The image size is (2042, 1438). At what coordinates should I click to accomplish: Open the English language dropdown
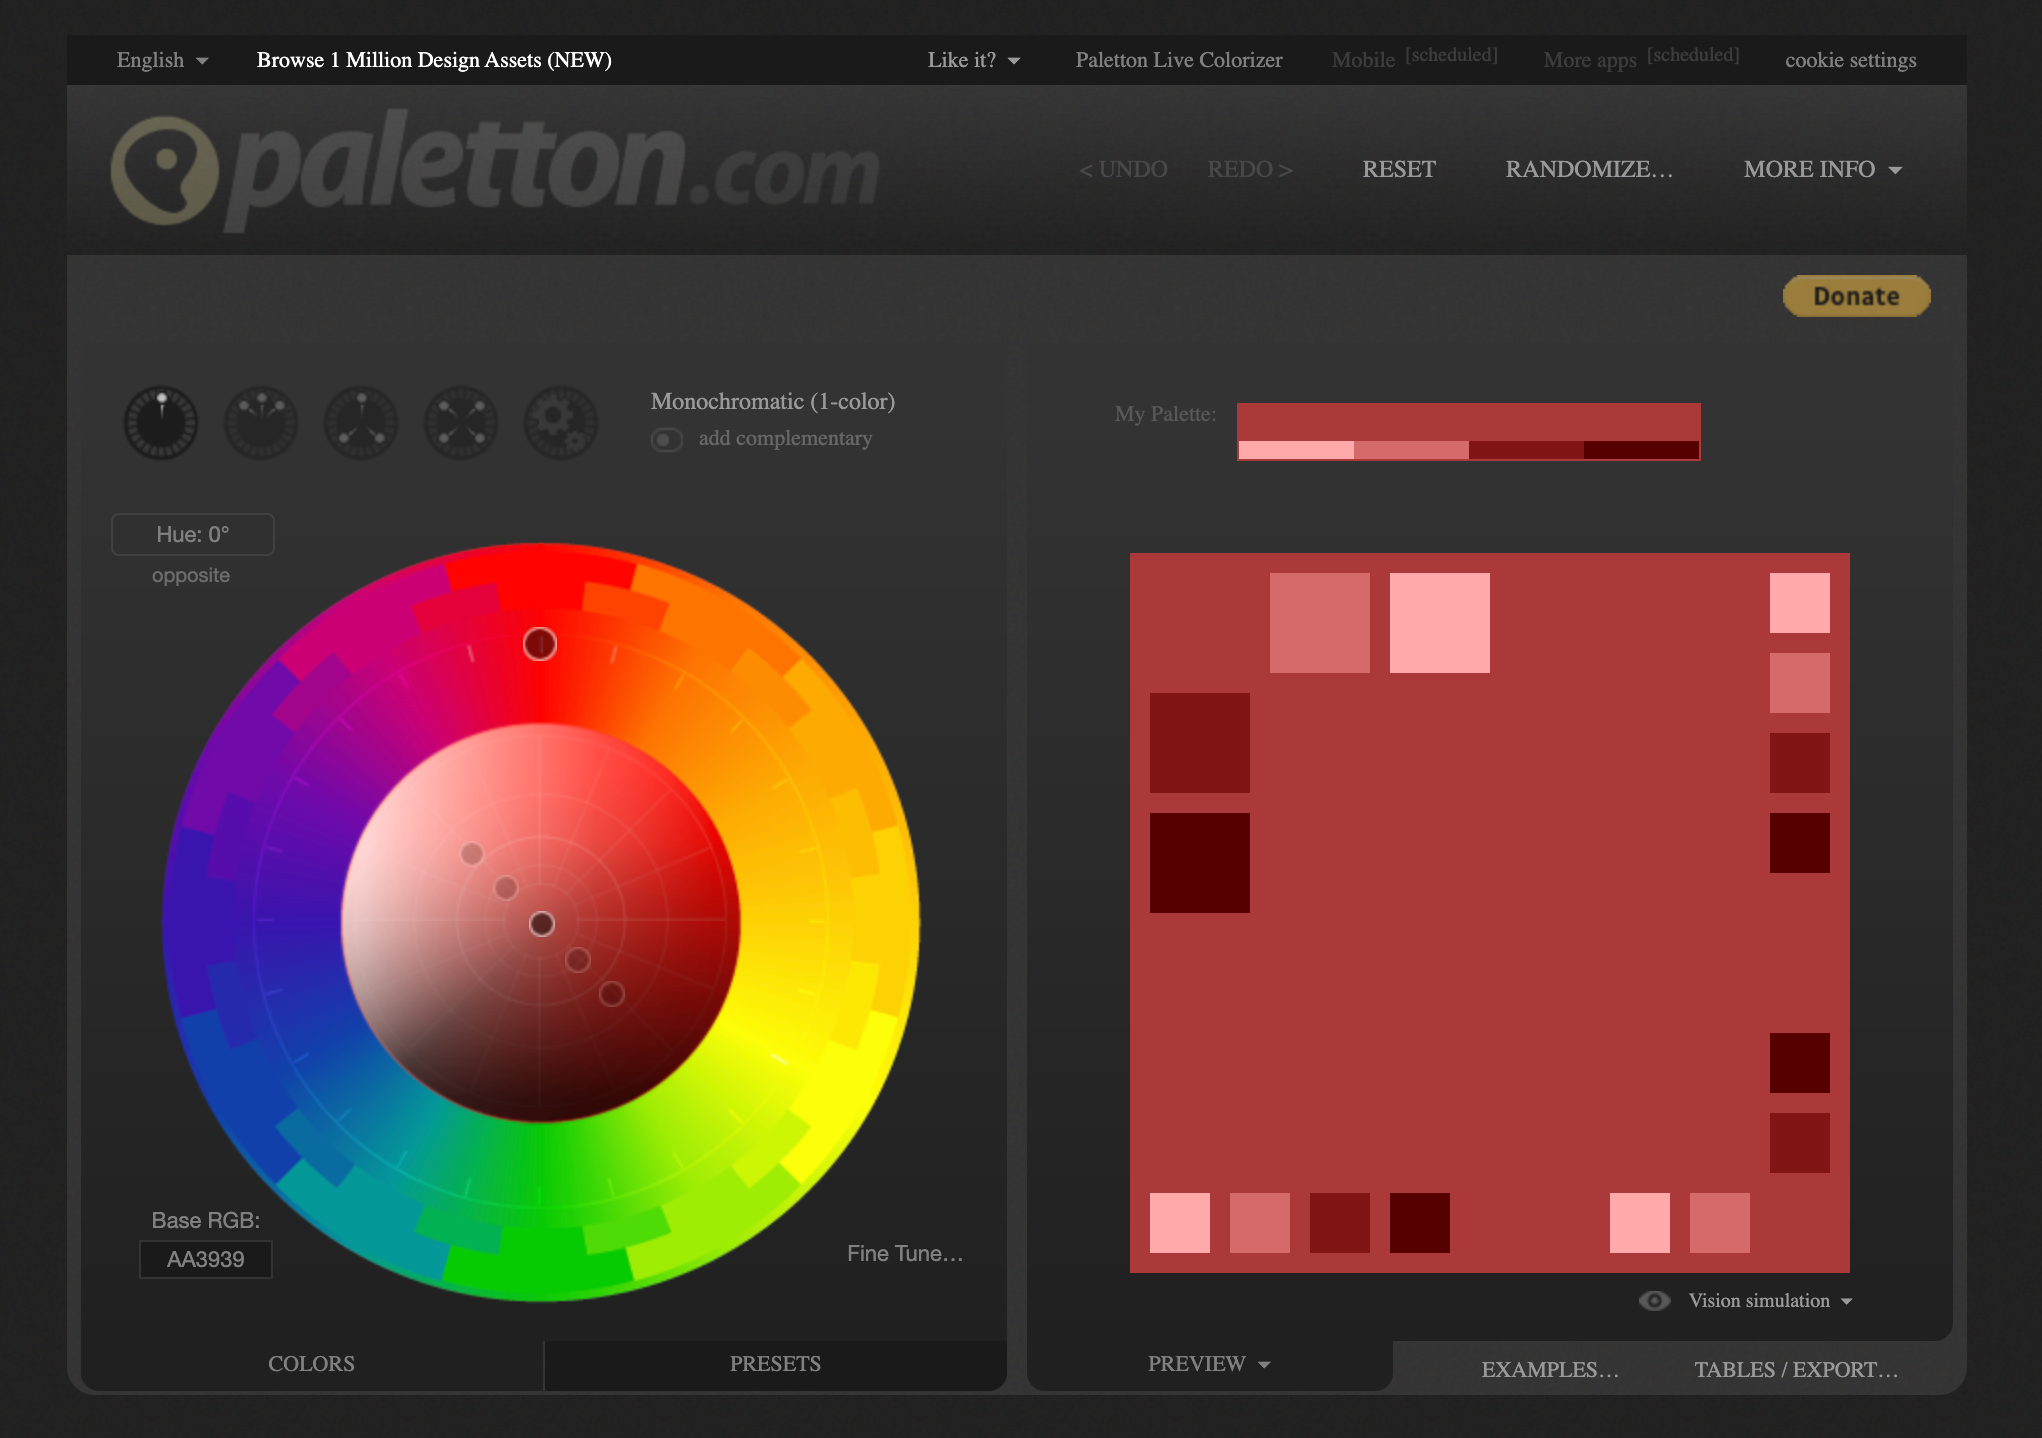coord(161,60)
